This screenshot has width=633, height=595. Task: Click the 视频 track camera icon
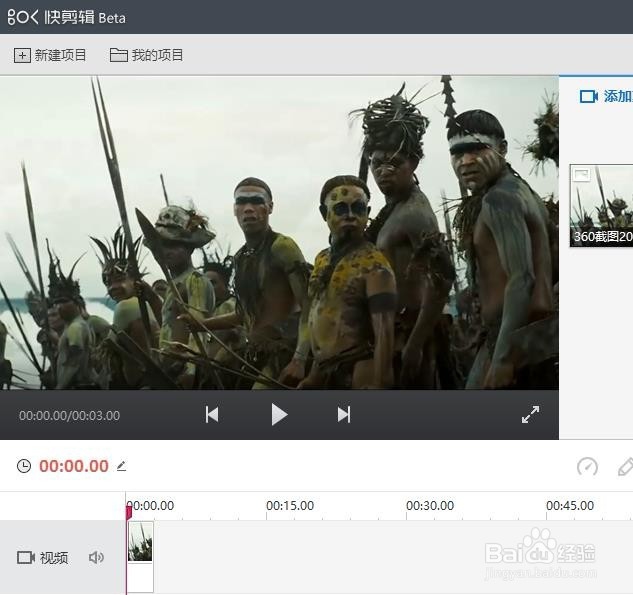click(26, 557)
